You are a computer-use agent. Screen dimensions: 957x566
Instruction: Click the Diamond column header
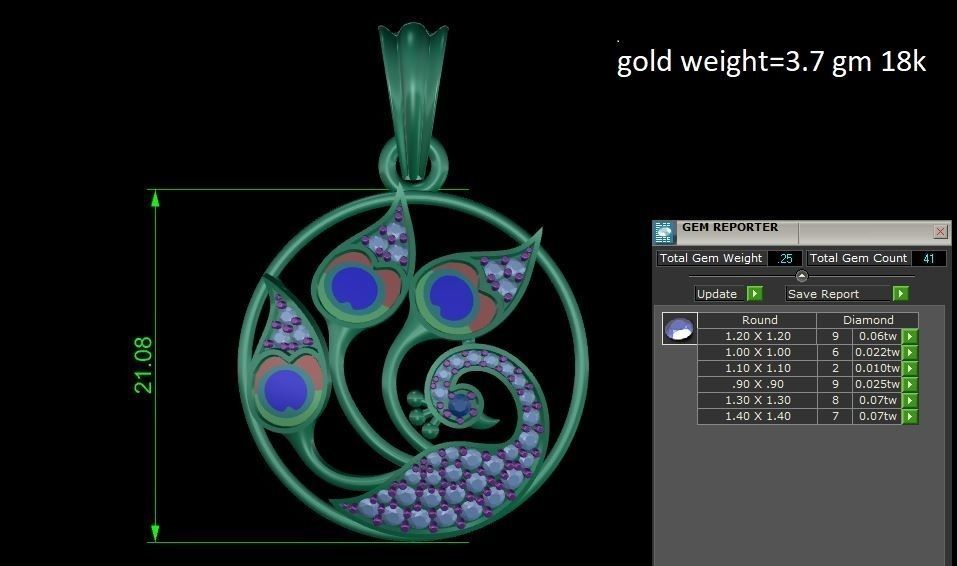tap(868, 320)
